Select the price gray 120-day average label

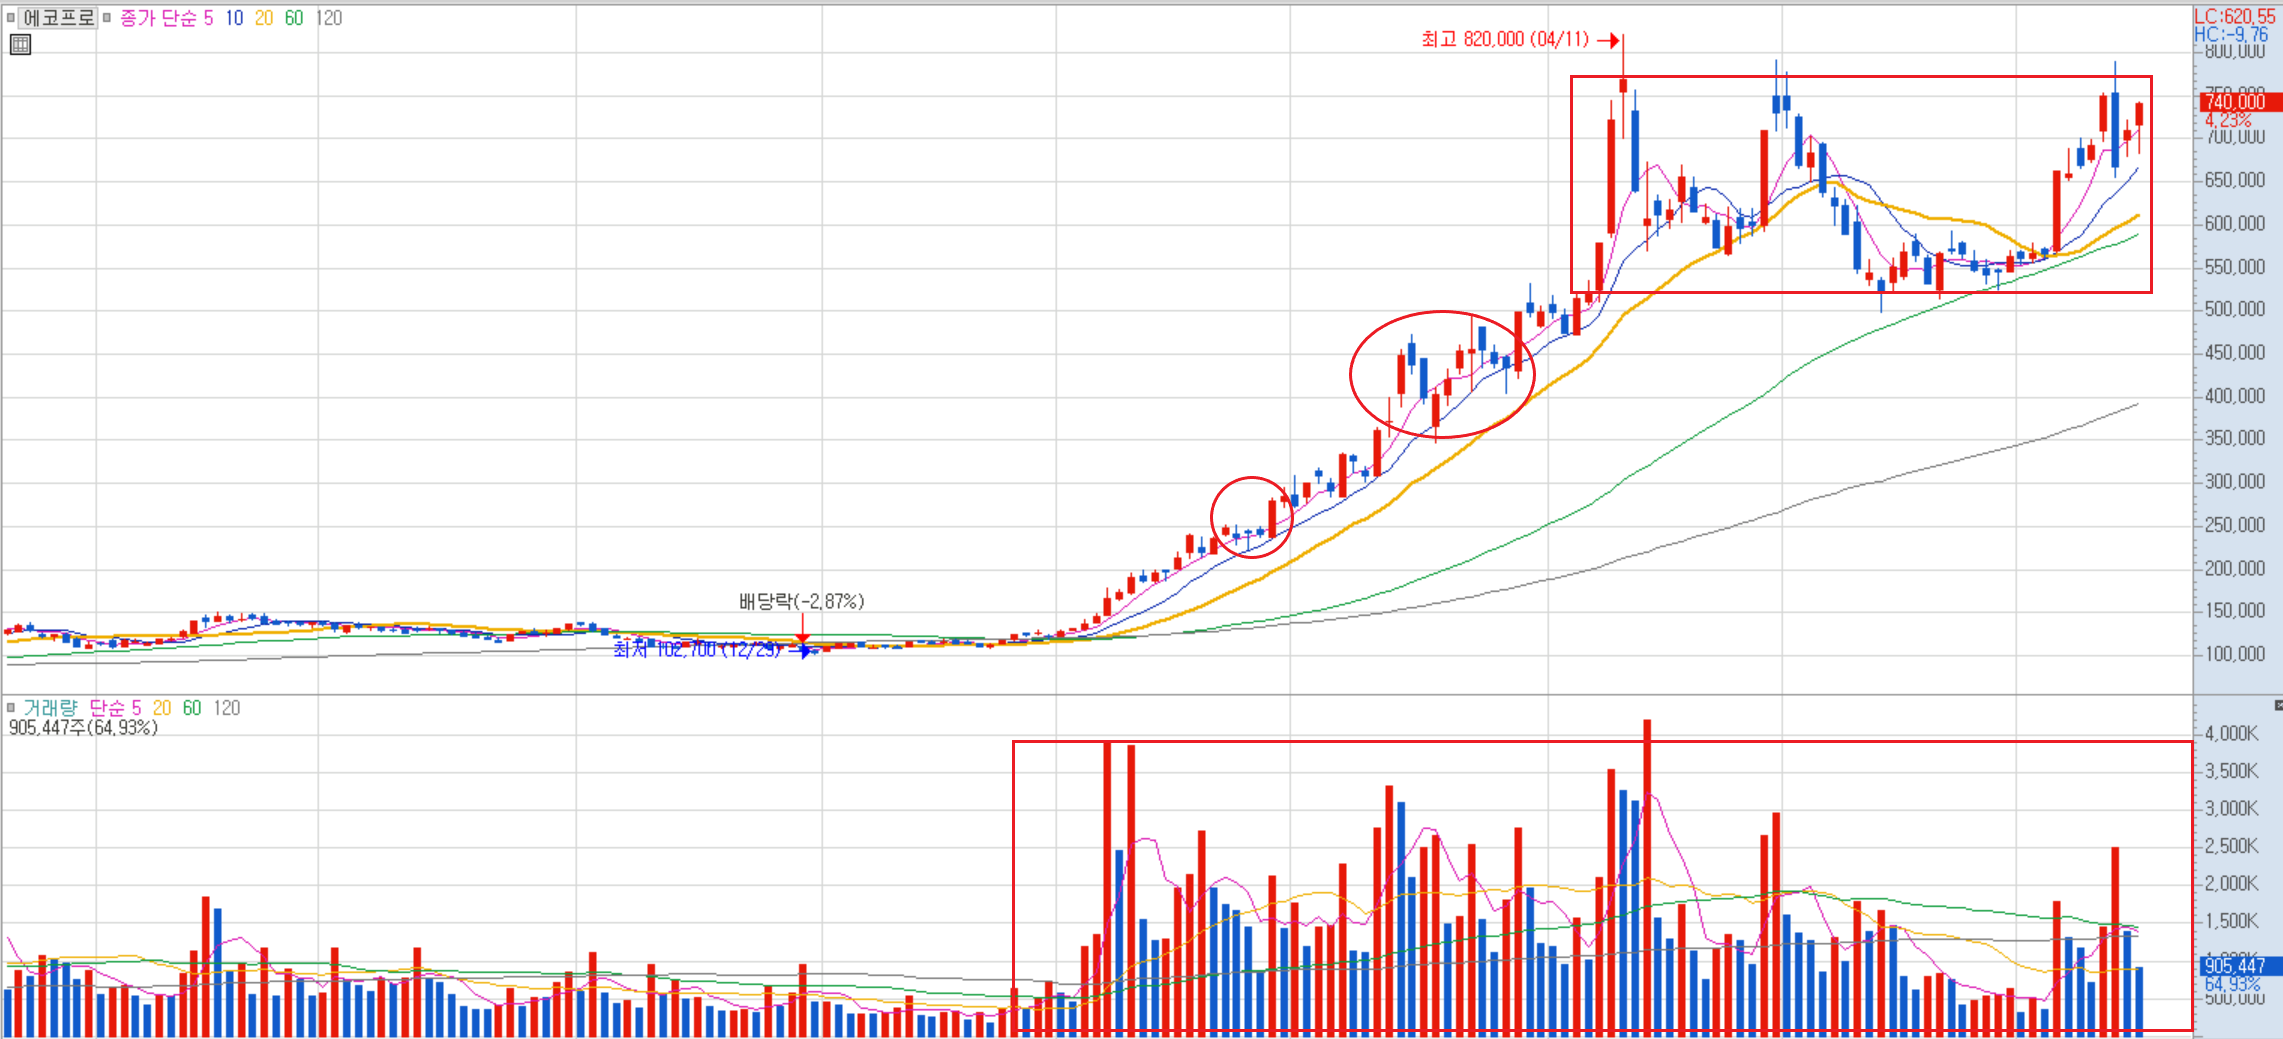tap(329, 18)
